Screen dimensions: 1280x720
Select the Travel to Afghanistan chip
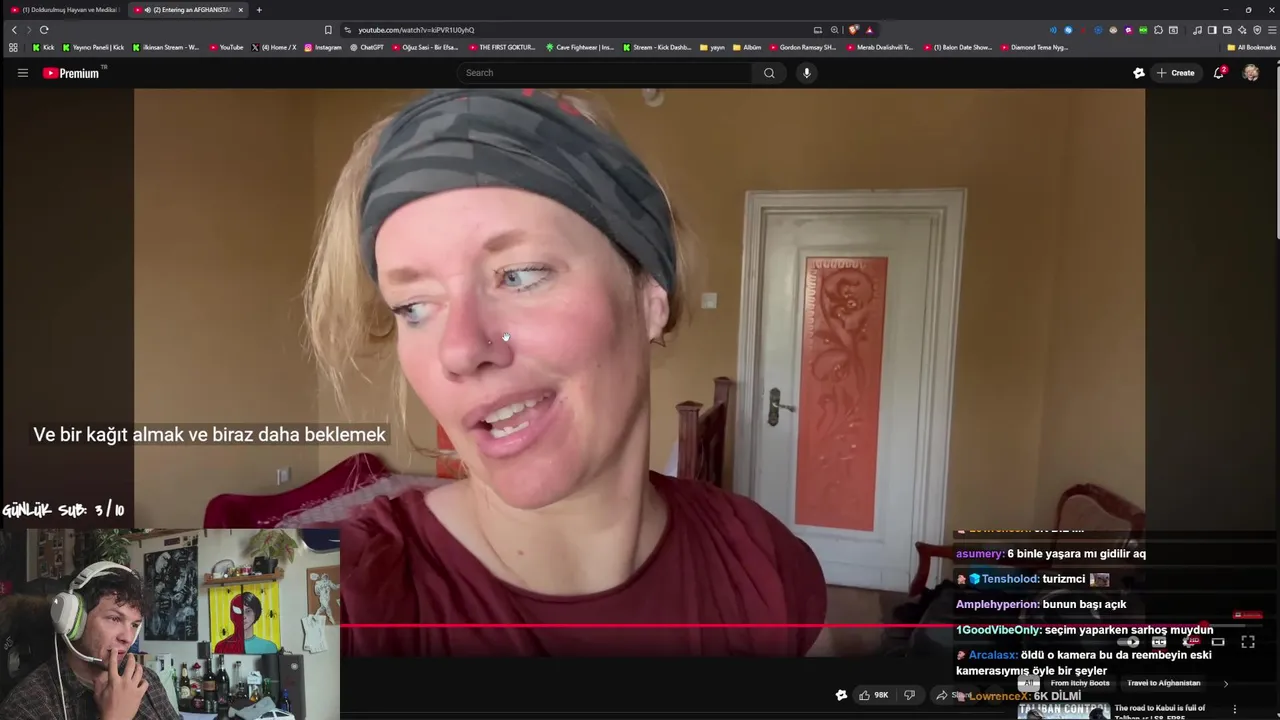1163,683
